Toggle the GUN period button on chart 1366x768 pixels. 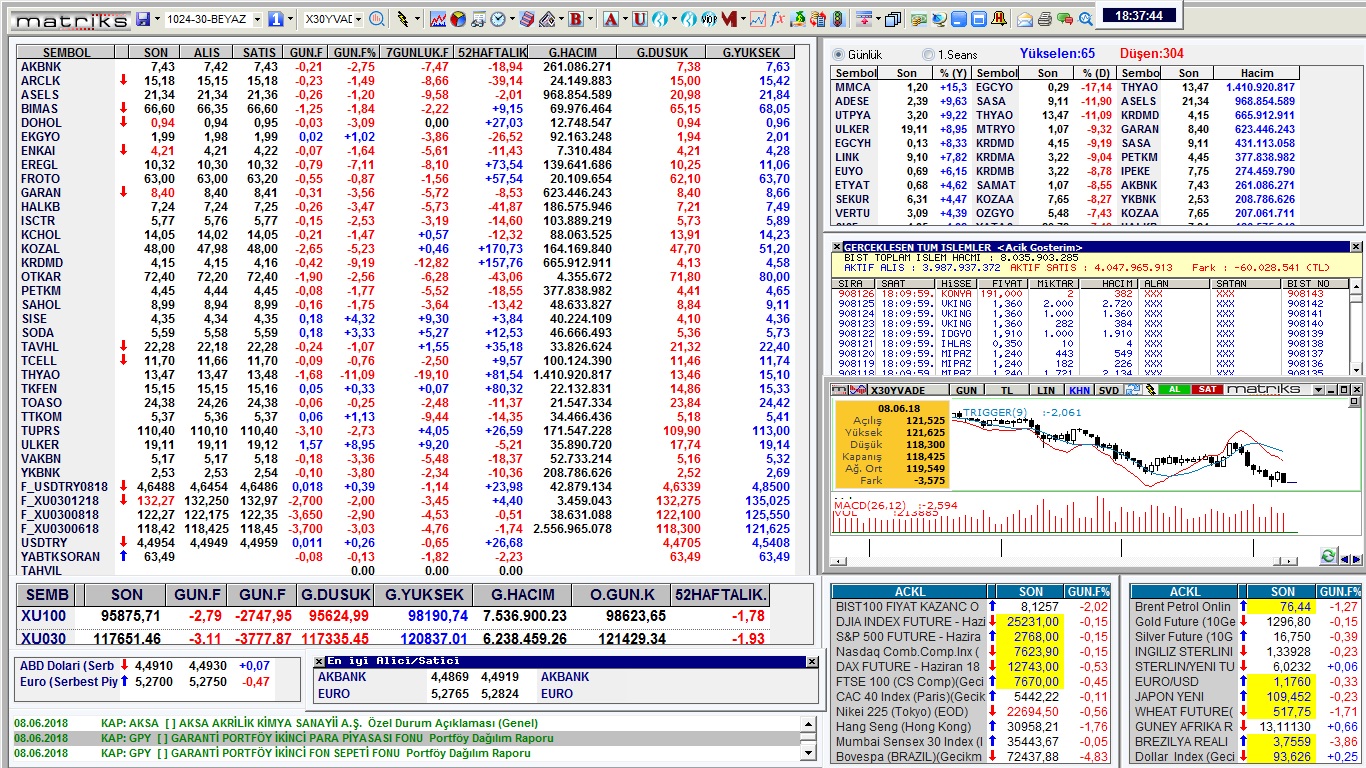pyautogui.click(x=966, y=390)
